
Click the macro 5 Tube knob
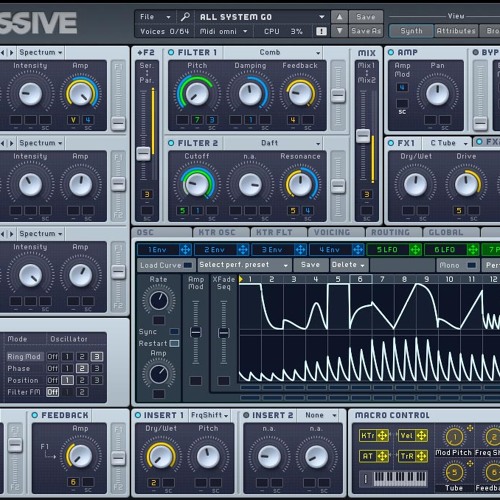[454, 472]
